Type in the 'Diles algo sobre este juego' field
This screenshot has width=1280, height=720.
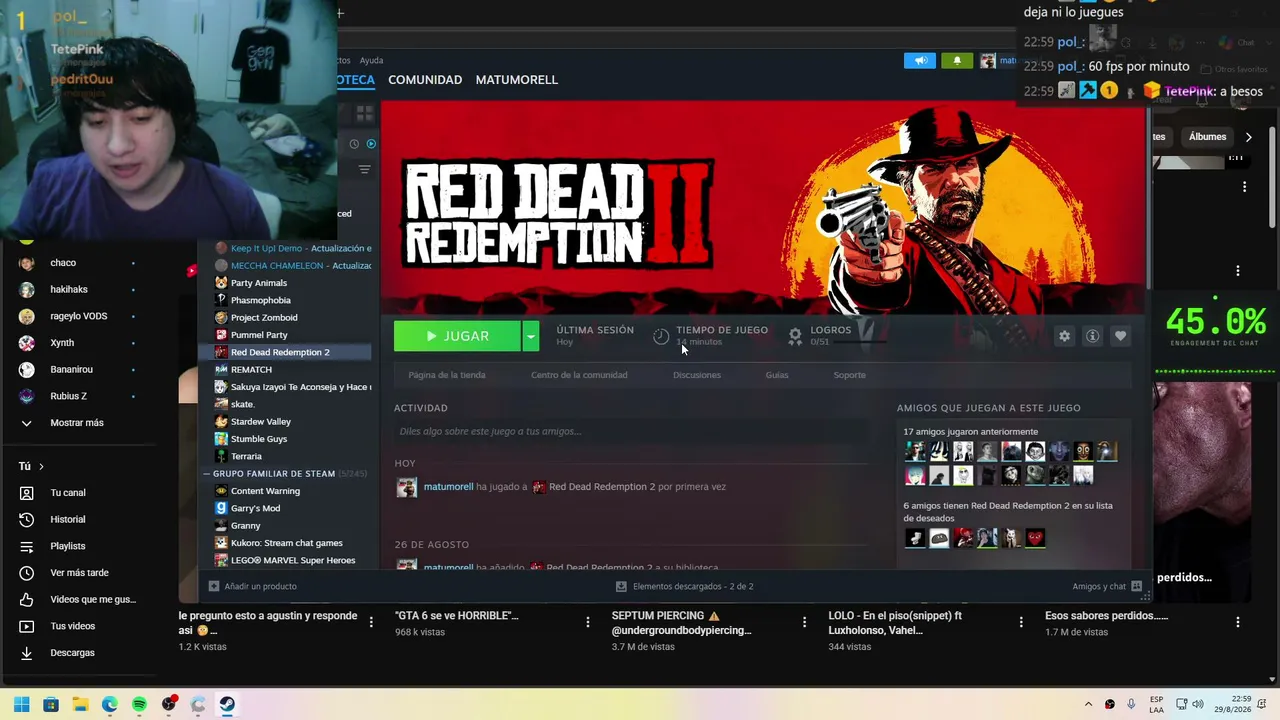coord(632,431)
